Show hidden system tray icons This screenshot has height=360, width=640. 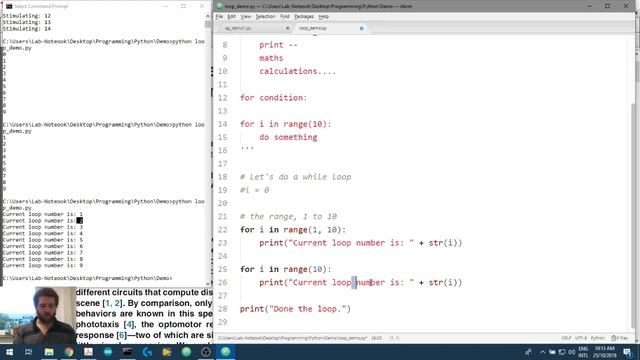point(542,352)
